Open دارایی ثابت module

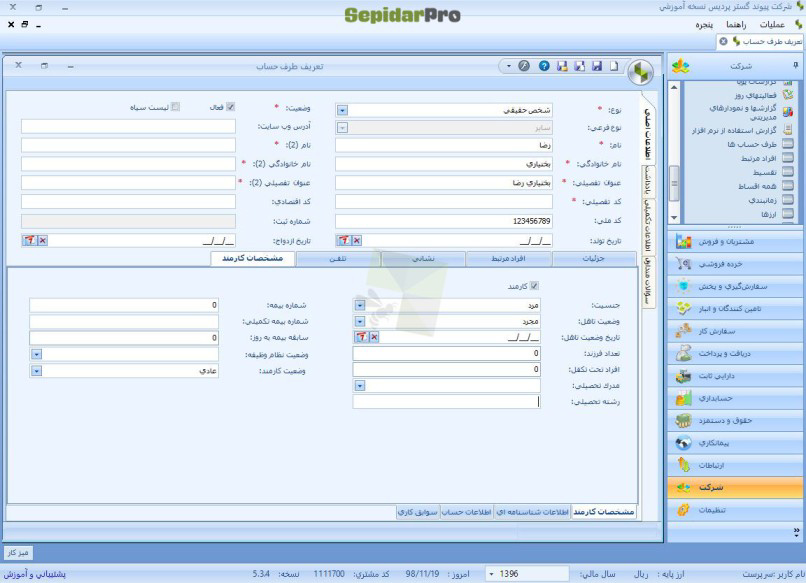(x=735, y=376)
